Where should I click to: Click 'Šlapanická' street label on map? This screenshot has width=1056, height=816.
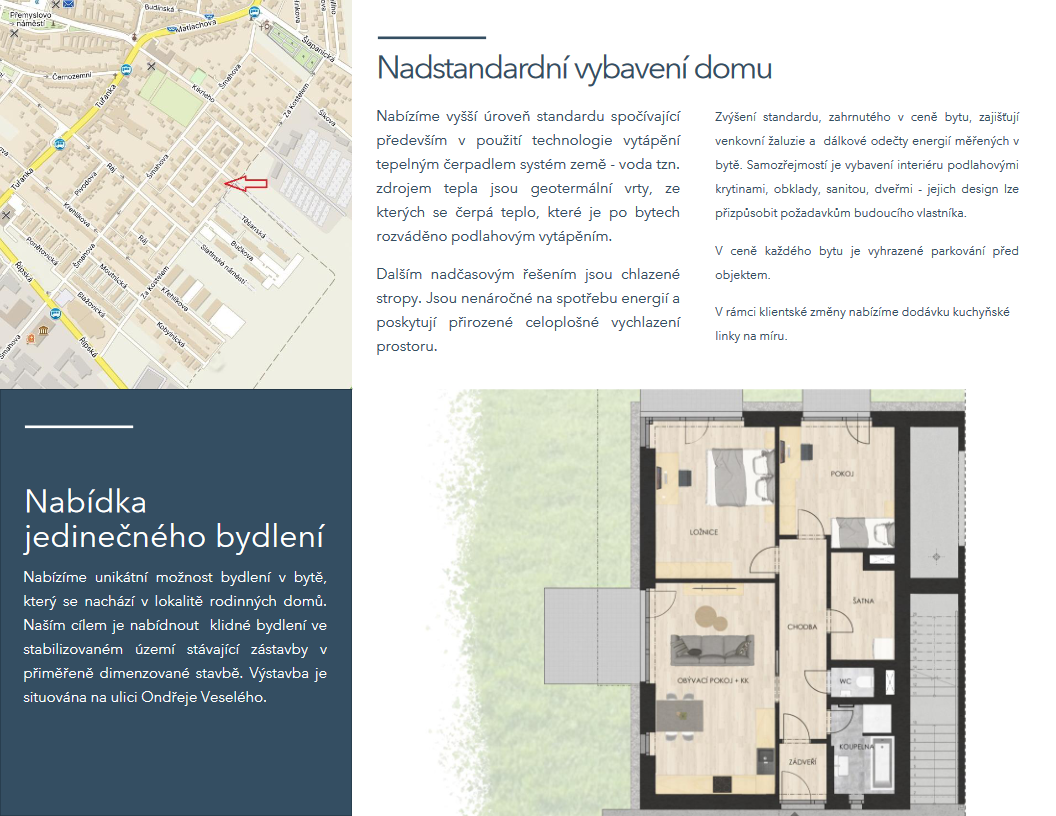pyautogui.click(x=318, y=48)
